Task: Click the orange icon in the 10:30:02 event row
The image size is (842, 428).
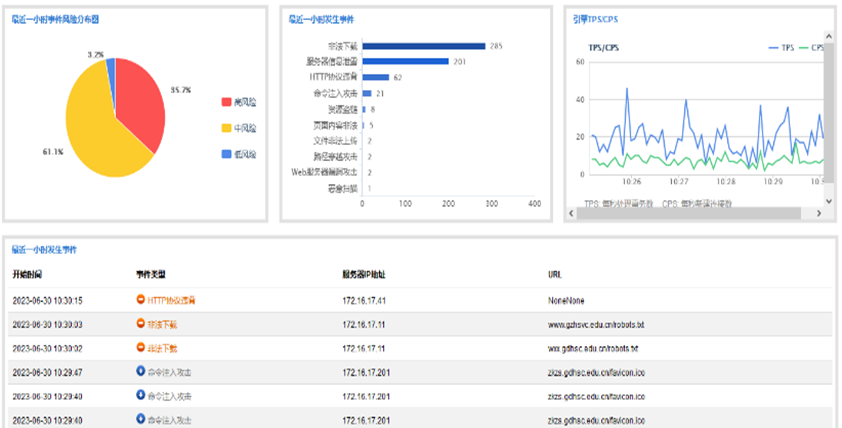Action: pos(141,347)
